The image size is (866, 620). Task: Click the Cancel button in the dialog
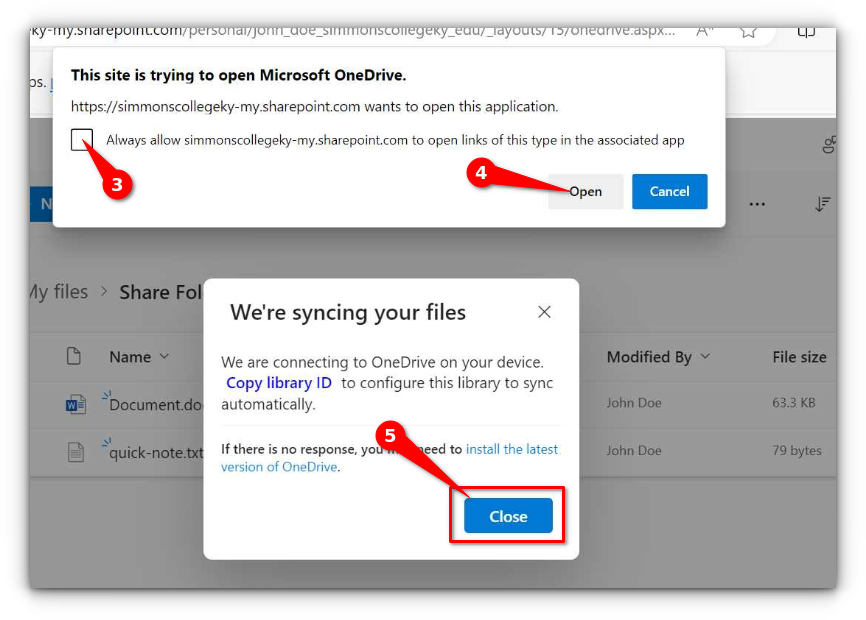pos(669,192)
